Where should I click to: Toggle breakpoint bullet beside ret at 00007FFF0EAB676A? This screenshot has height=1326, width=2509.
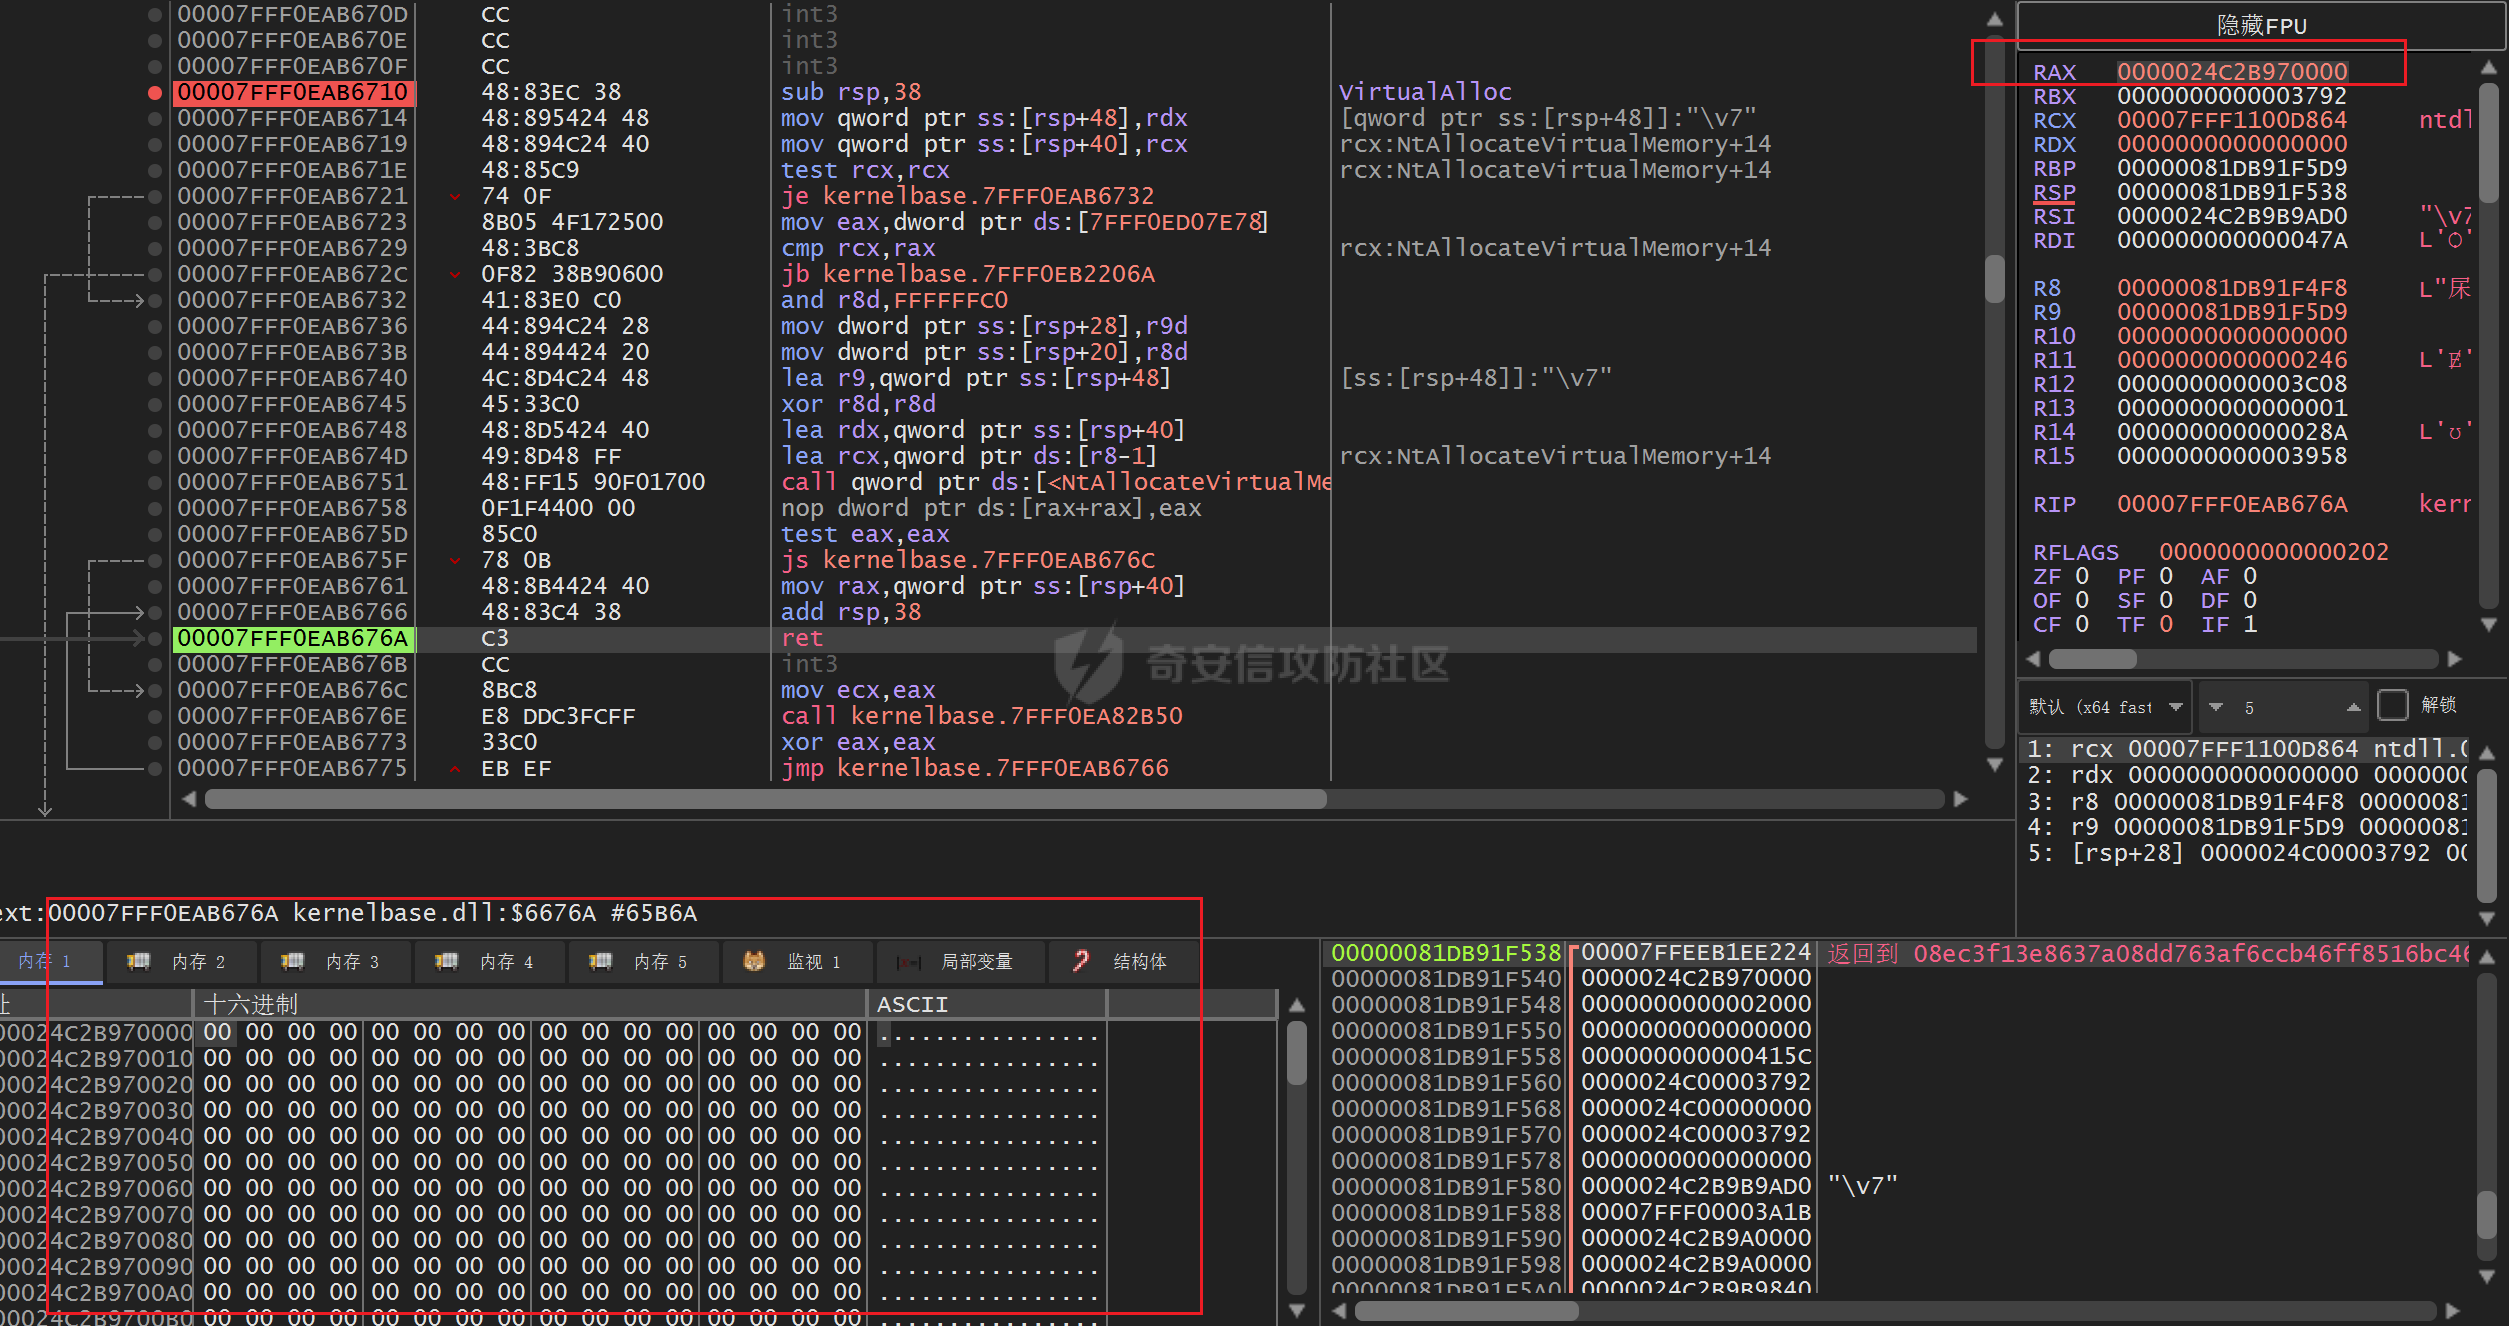click(x=154, y=639)
